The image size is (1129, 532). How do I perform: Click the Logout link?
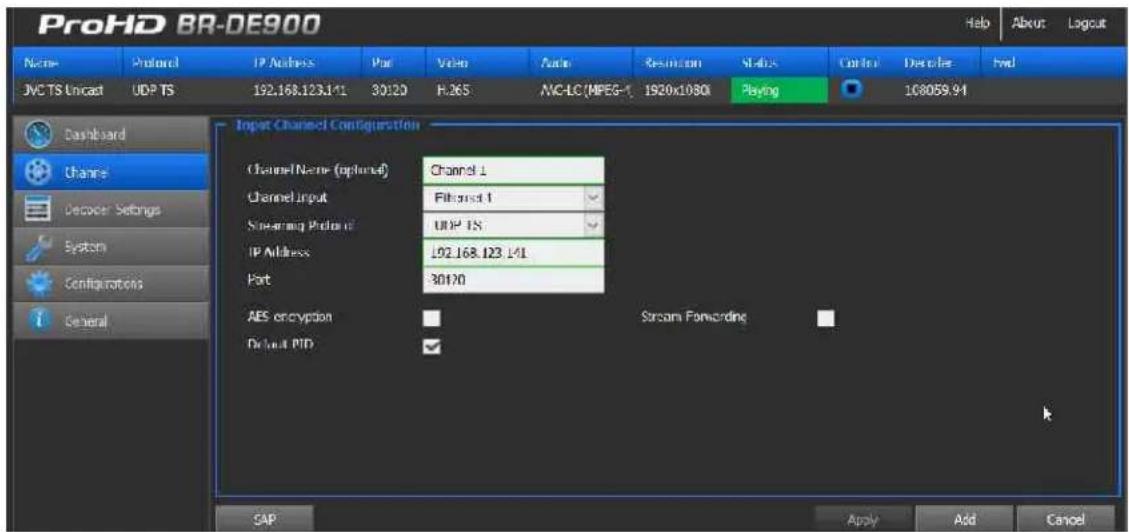[1087, 24]
